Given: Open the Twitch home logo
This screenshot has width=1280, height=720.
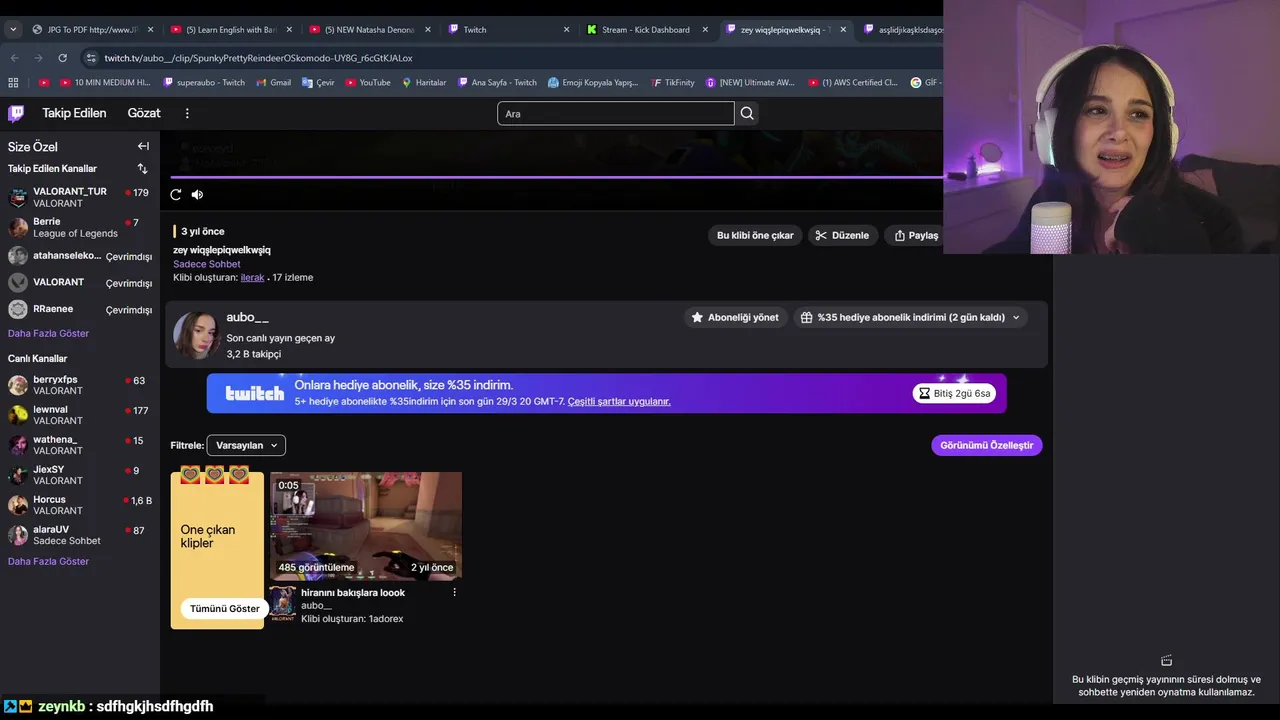Looking at the screenshot, I should 16,113.
